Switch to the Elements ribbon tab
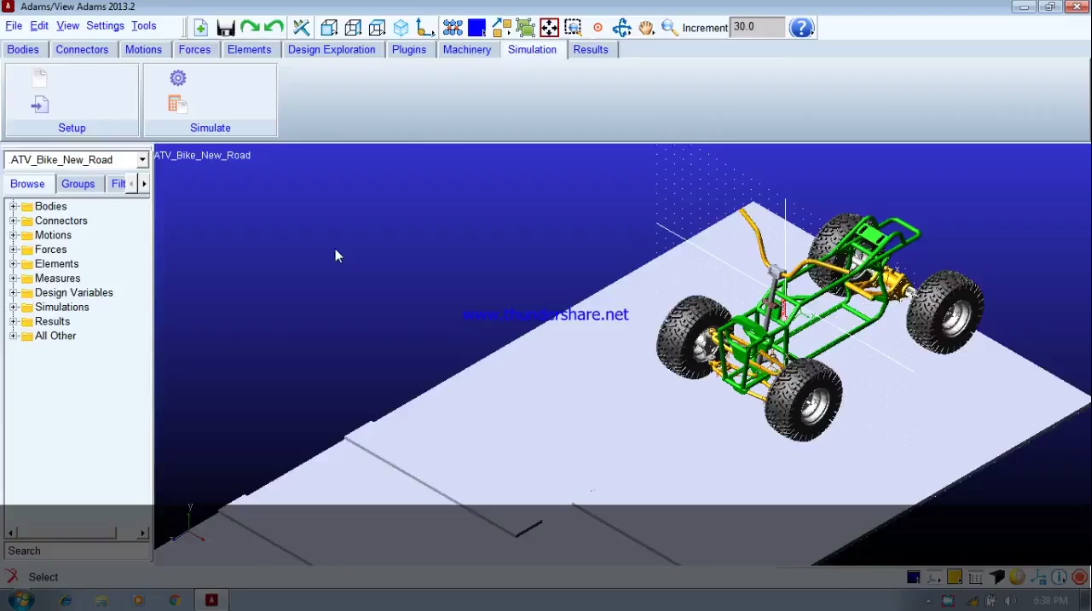The height and width of the screenshot is (611, 1092). (249, 49)
